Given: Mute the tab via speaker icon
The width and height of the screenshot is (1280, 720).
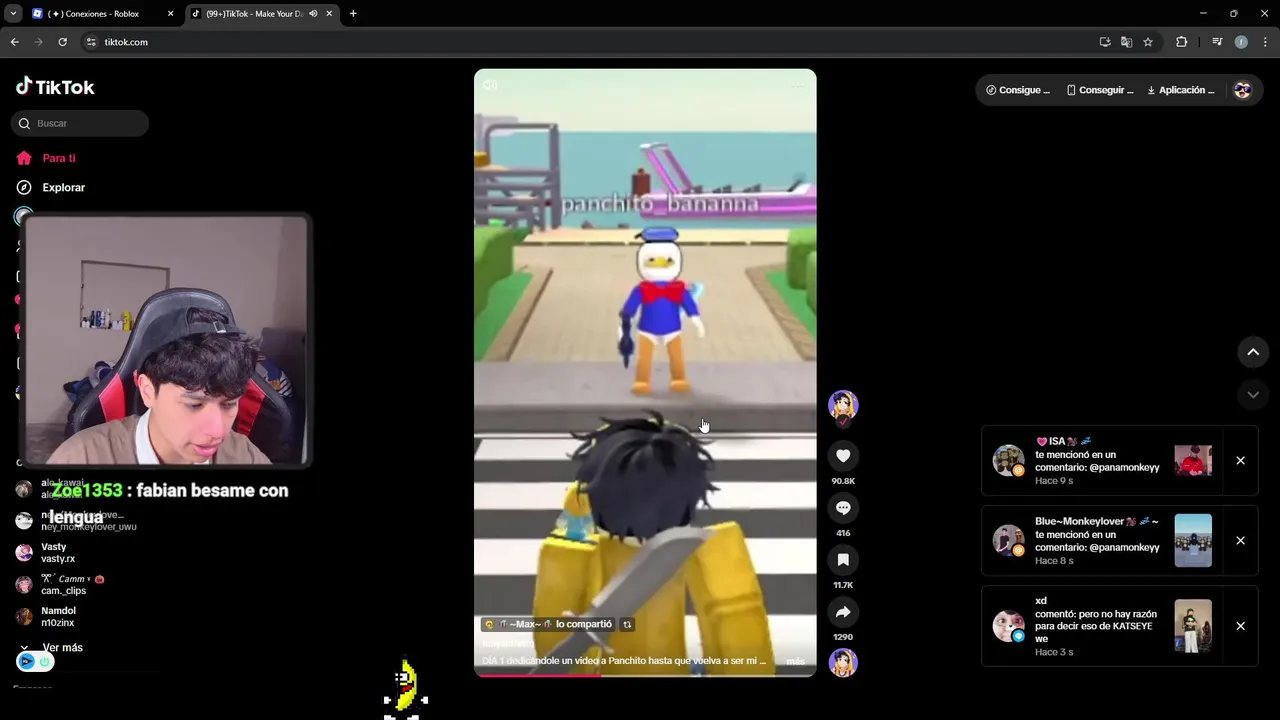Looking at the screenshot, I should (313, 14).
